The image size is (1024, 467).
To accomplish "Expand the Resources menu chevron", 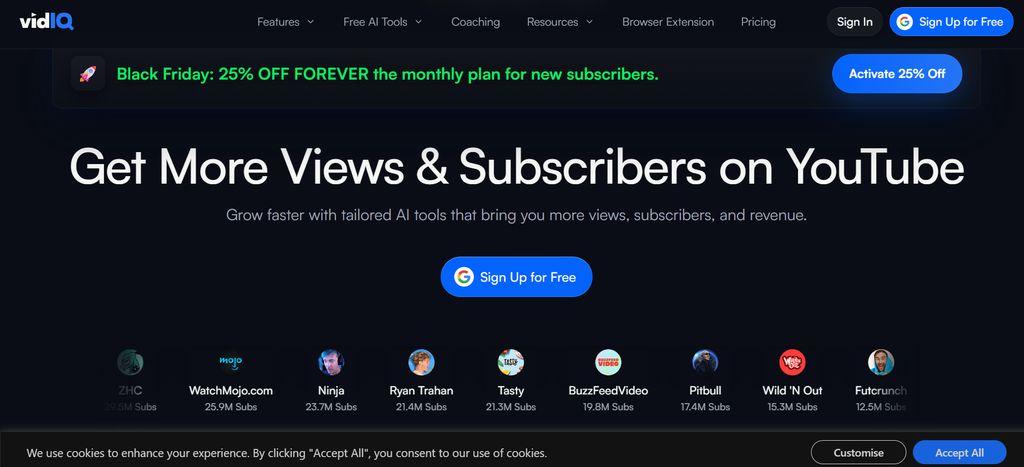I will click(589, 22).
